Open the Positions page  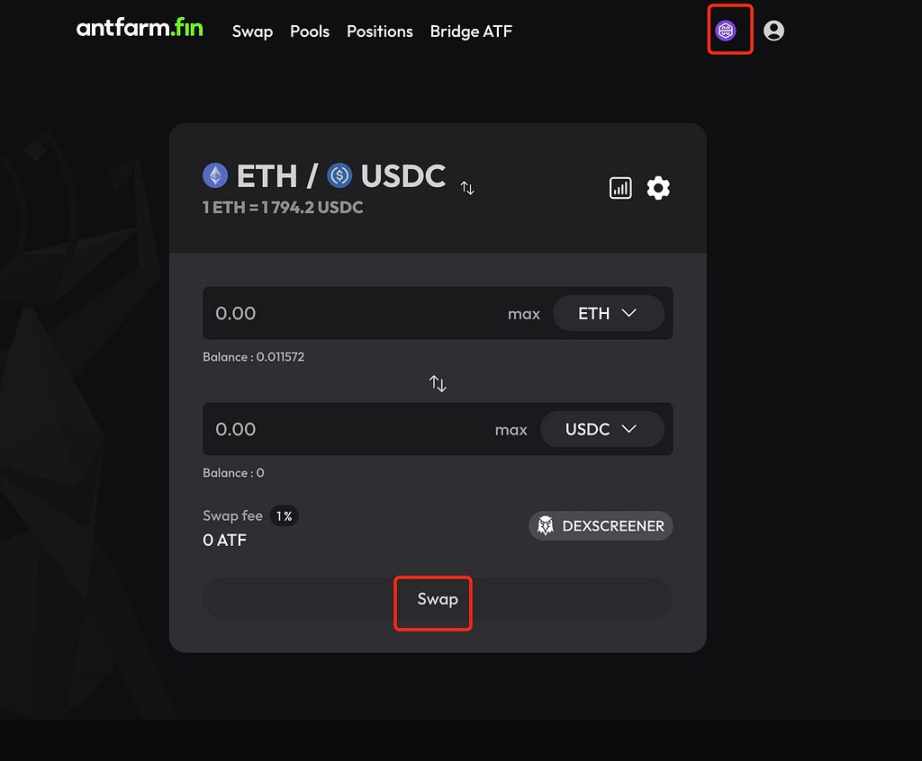pos(380,31)
